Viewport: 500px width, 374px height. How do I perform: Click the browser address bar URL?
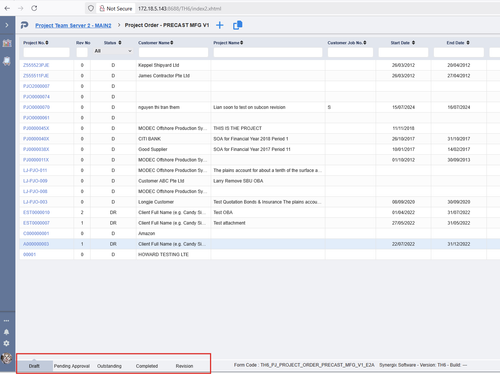pyautogui.click(x=179, y=9)
